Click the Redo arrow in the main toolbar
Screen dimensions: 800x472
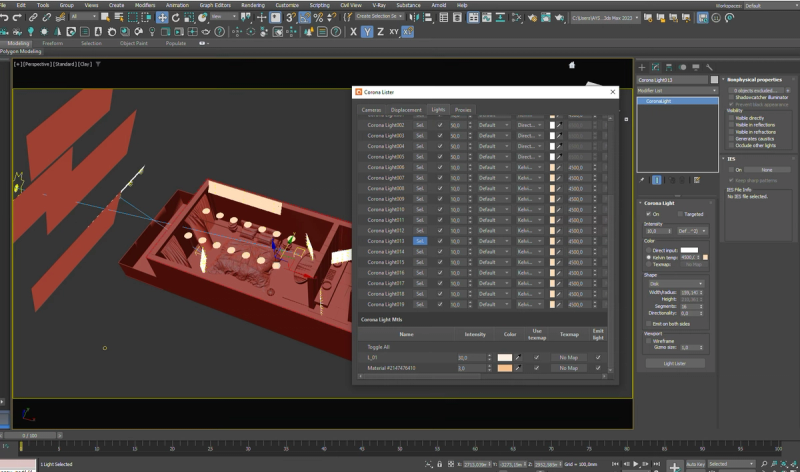click(x=17, y=18)
